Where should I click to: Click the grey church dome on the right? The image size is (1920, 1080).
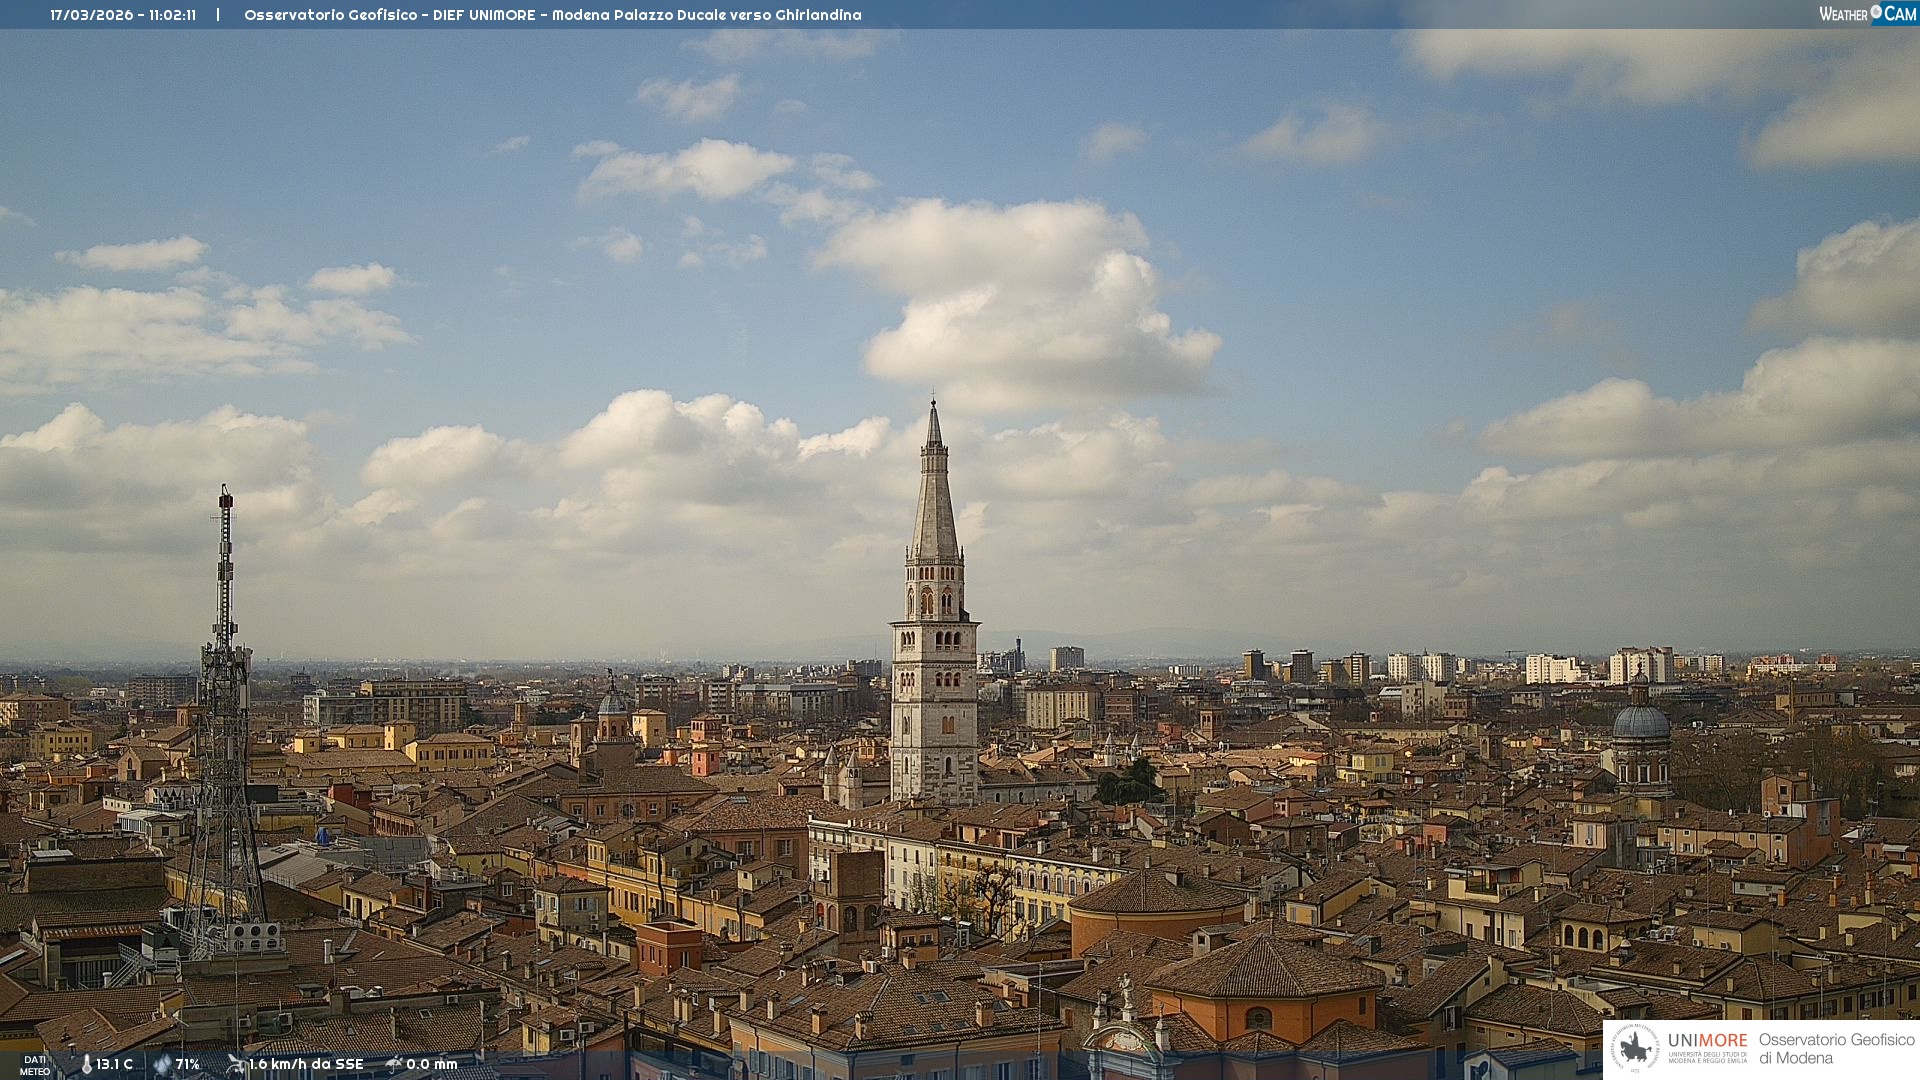(1640, 722)
